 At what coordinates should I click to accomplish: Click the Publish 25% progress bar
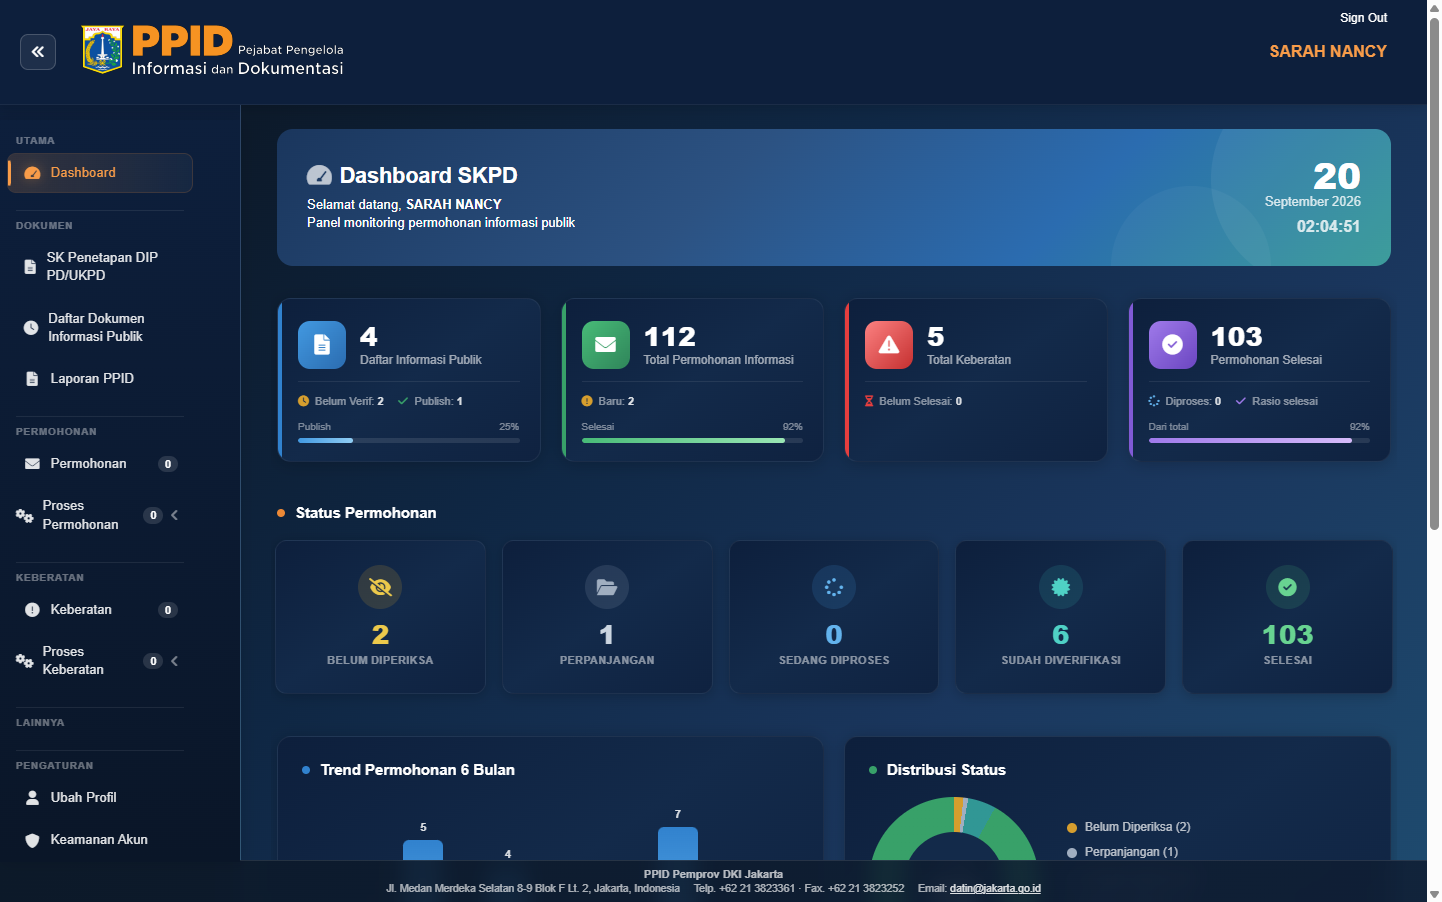pyautogui.click(x=409, y=440)
